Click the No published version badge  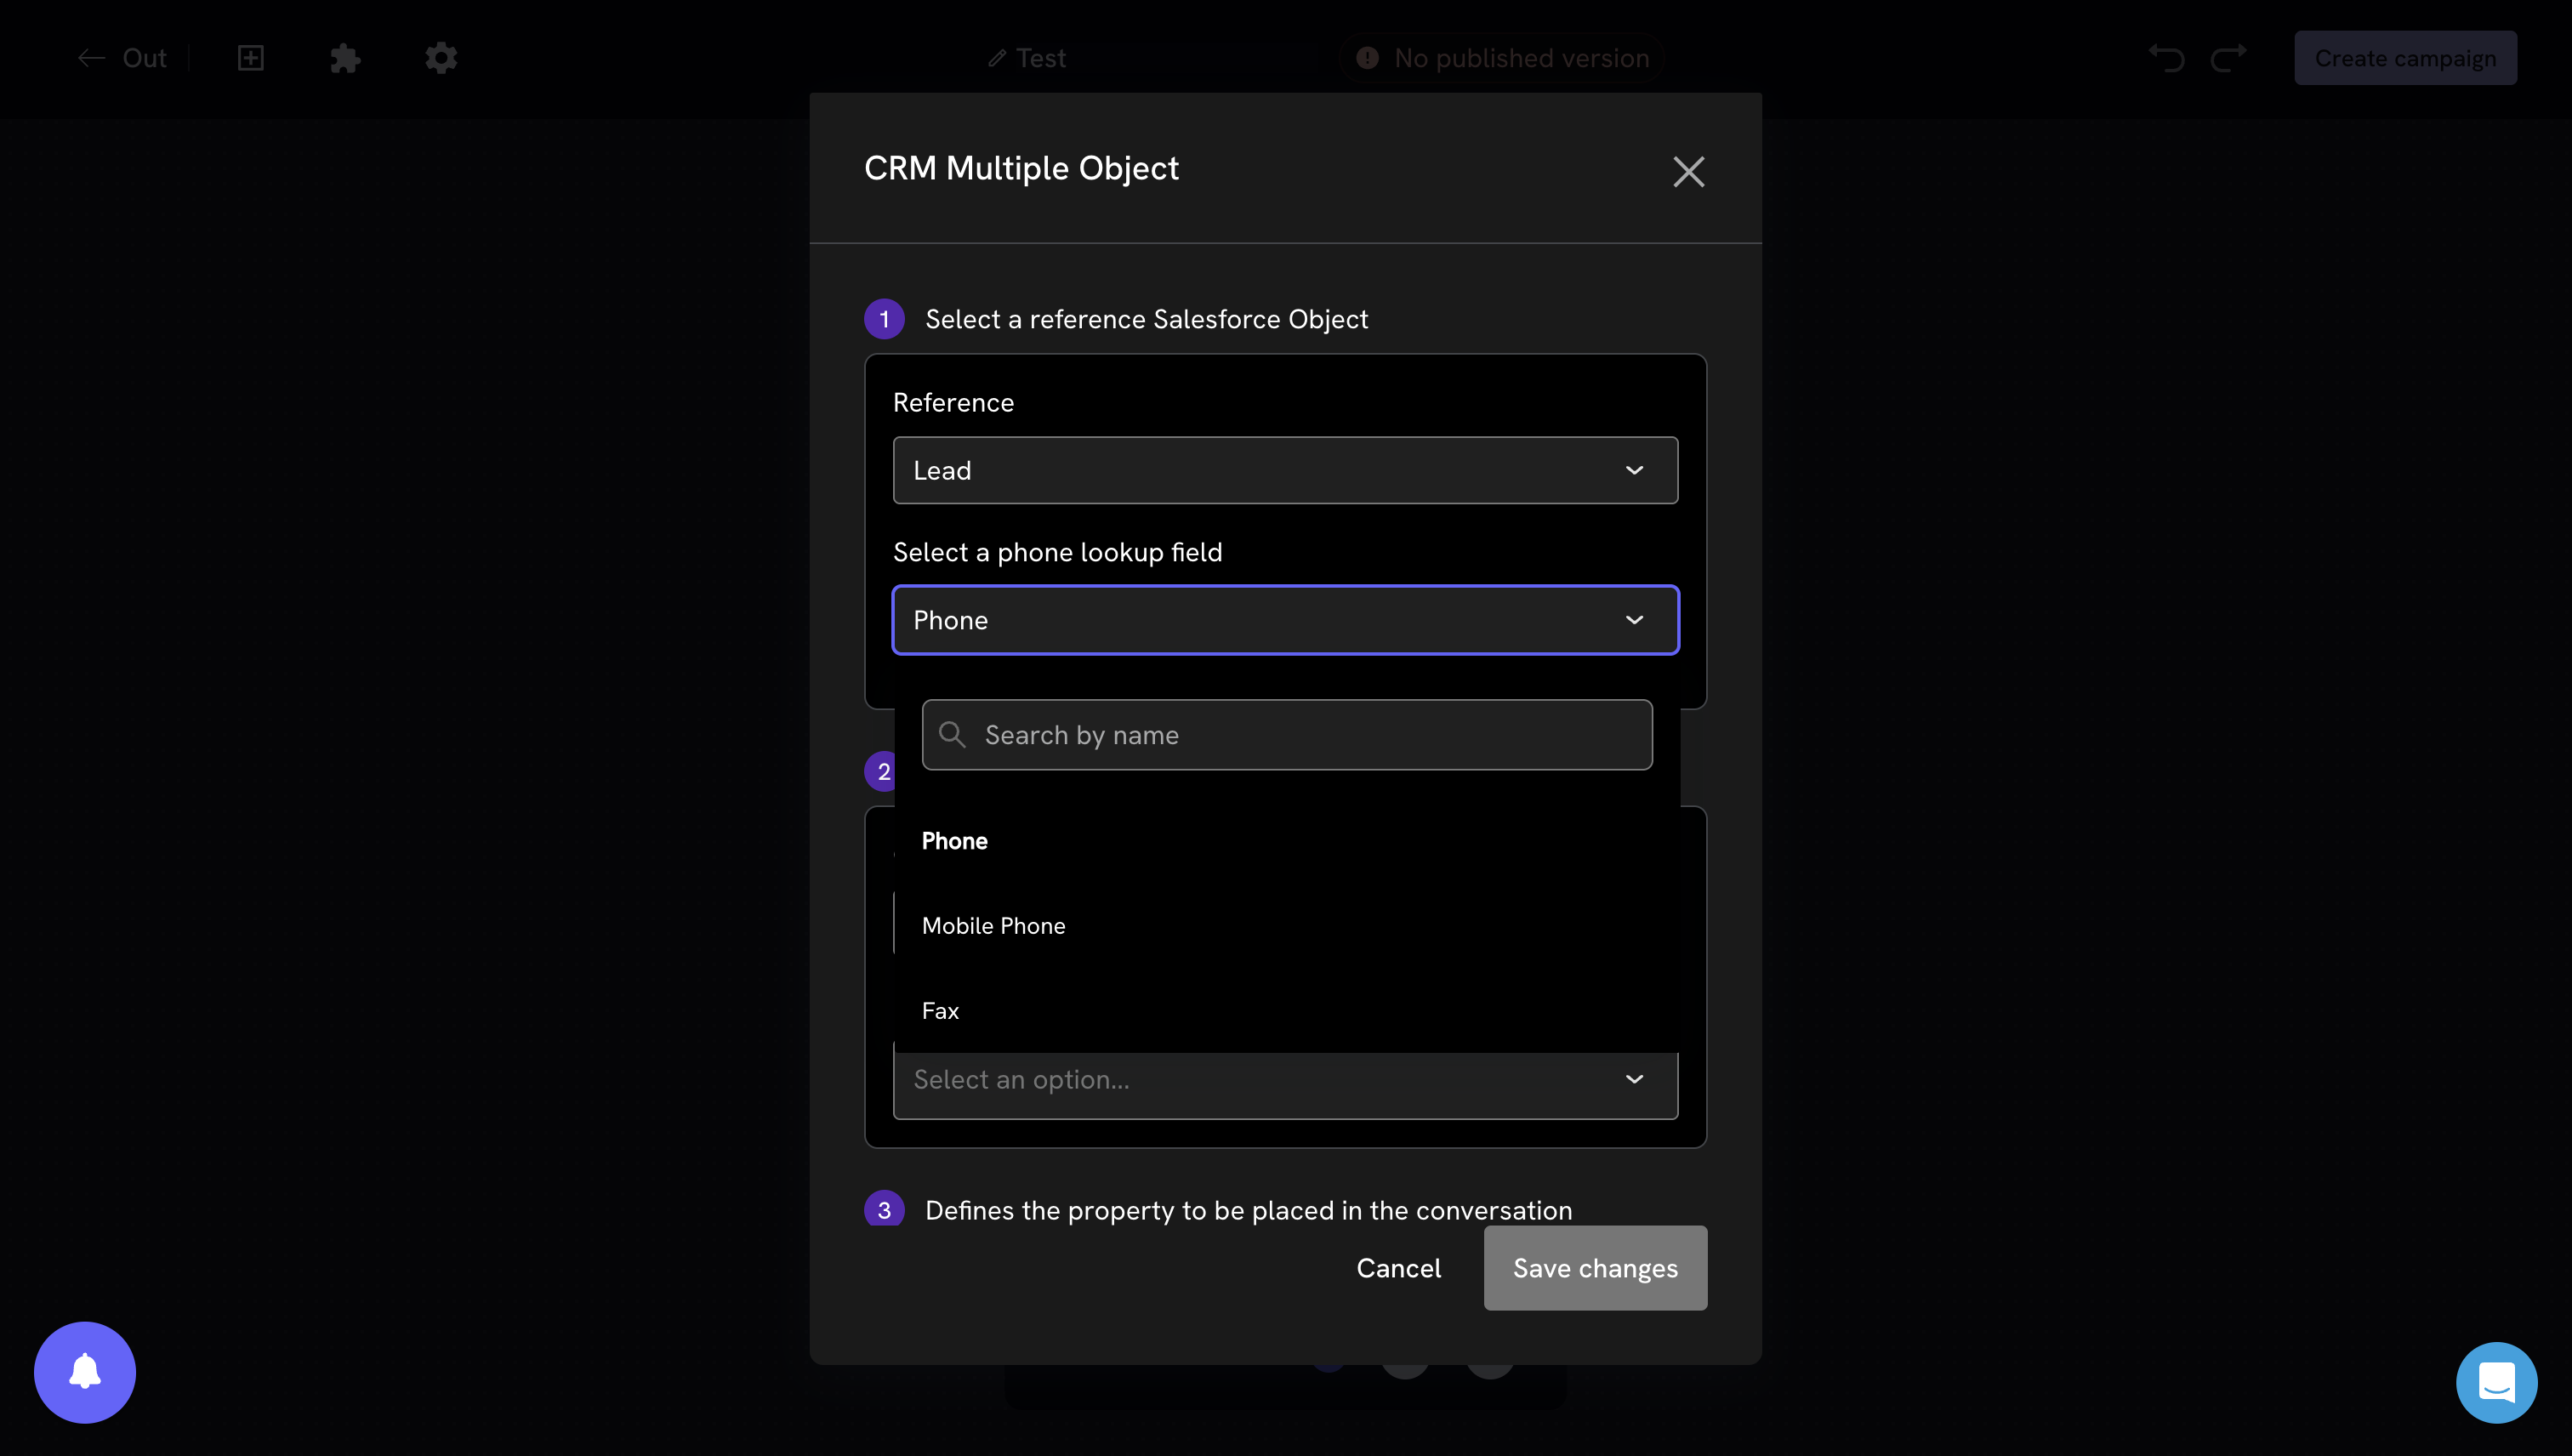pyautogui.click(x=1502, y=58)
